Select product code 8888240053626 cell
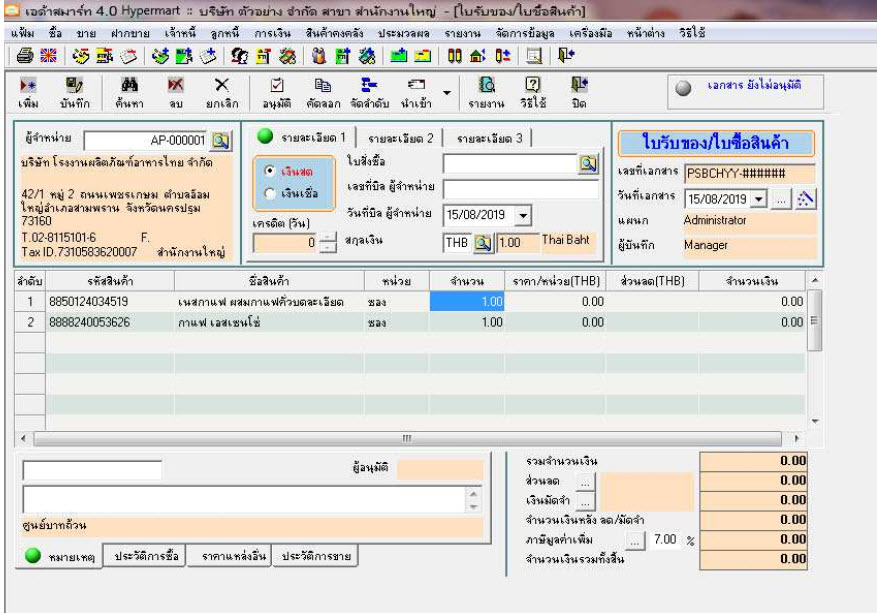This screenshot has height=614, width=877. [x=110, y=323]
